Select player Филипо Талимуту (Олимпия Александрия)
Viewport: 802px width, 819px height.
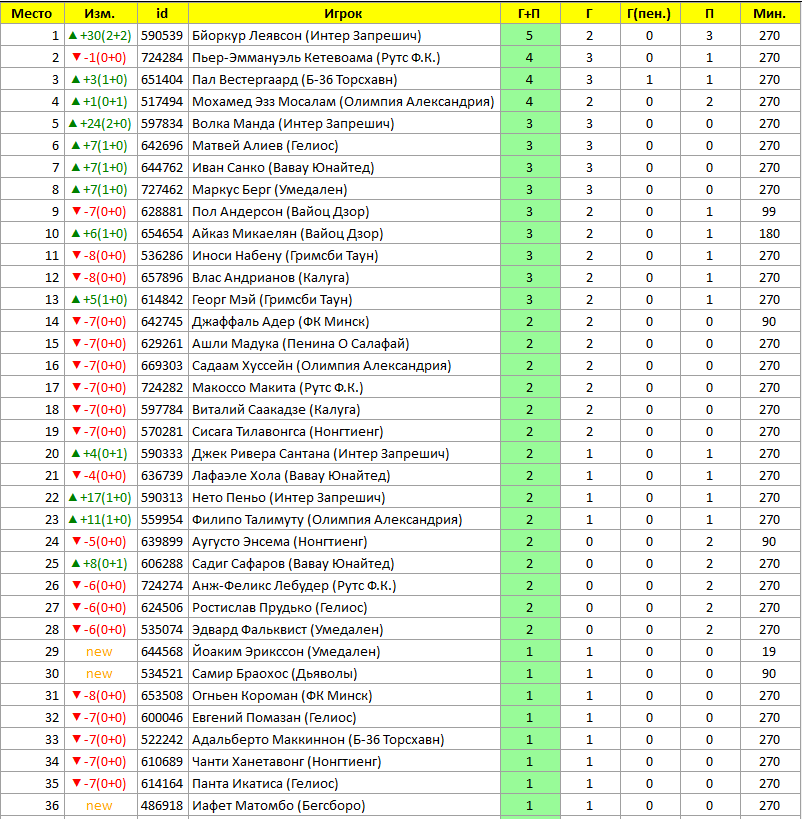(x=327, y=519)
